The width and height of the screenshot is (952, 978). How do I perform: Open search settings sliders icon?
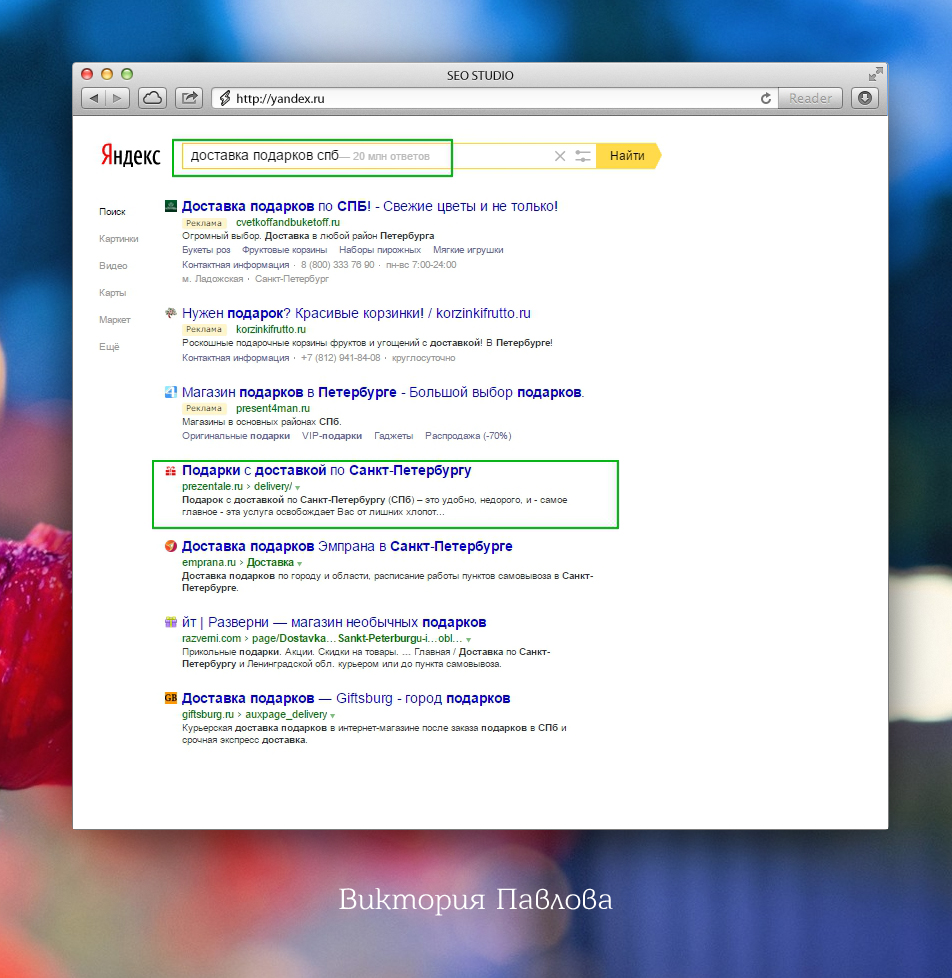(583, 156)
